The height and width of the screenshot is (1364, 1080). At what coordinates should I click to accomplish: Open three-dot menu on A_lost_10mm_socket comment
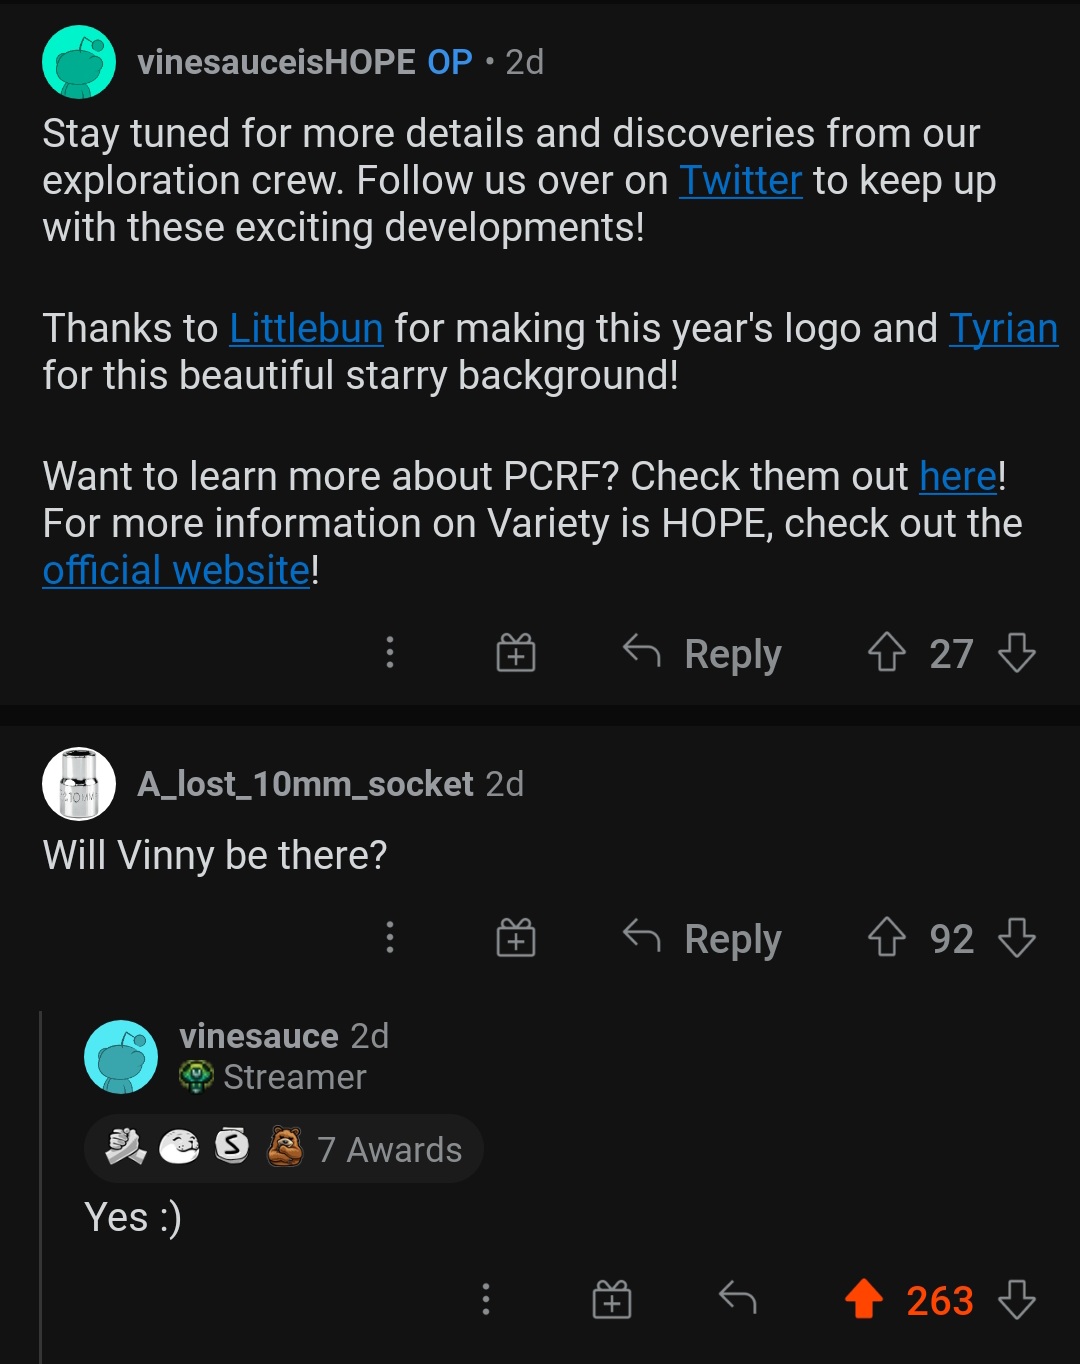(x=390, y=937)
